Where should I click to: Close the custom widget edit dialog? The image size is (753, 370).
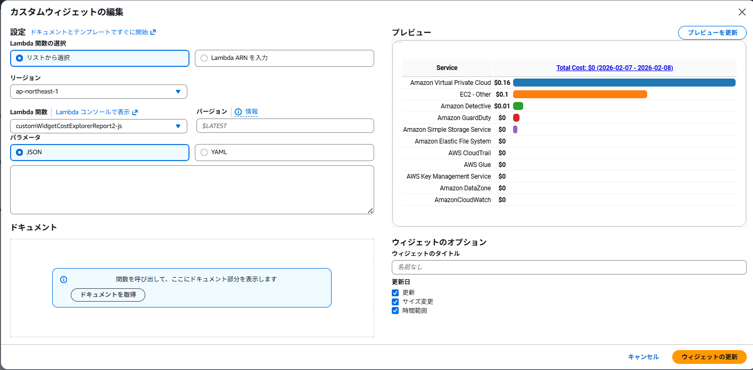pyautogui.click(x=742, y=12)
